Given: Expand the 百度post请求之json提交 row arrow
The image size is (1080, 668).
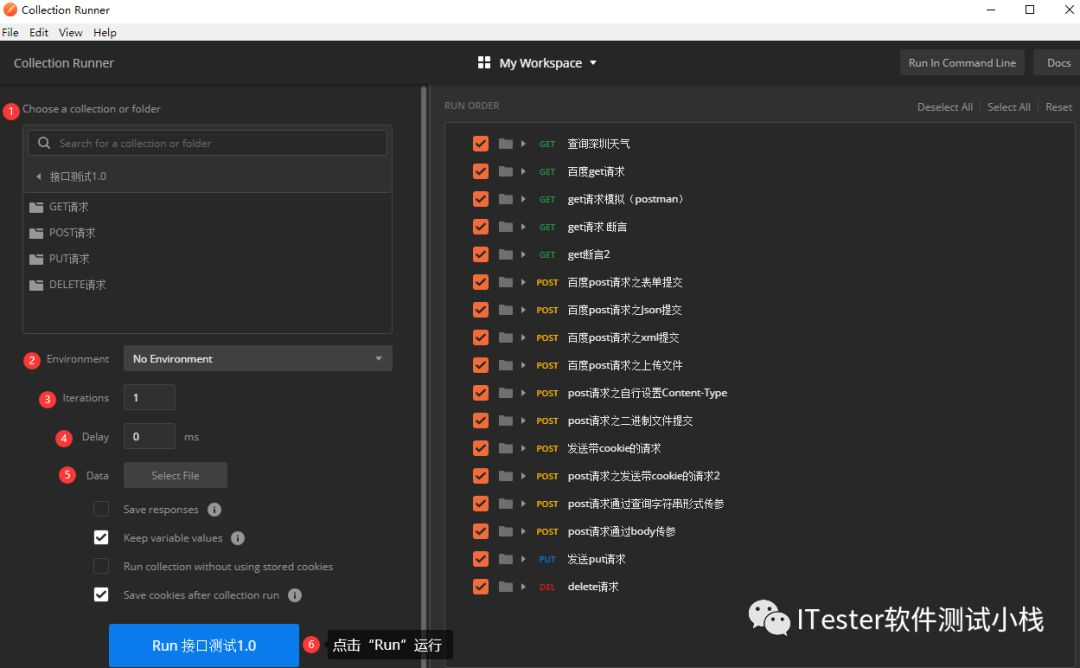Looking at the screenshot, I should pyautogui.click(x=523, y=310).
